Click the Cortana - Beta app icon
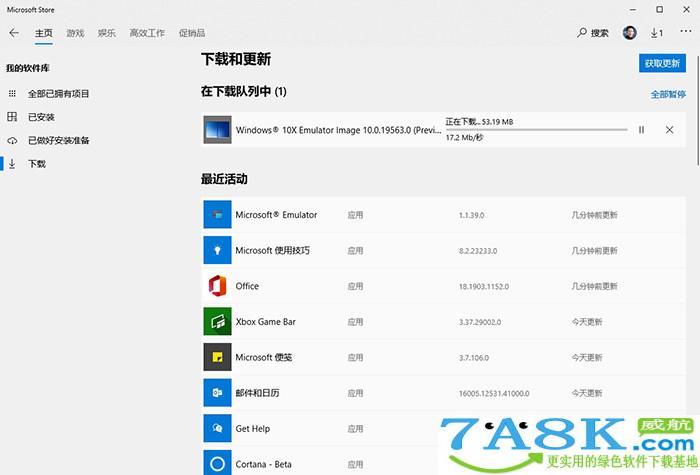The image size is (700, 475). tap(217, 463)
